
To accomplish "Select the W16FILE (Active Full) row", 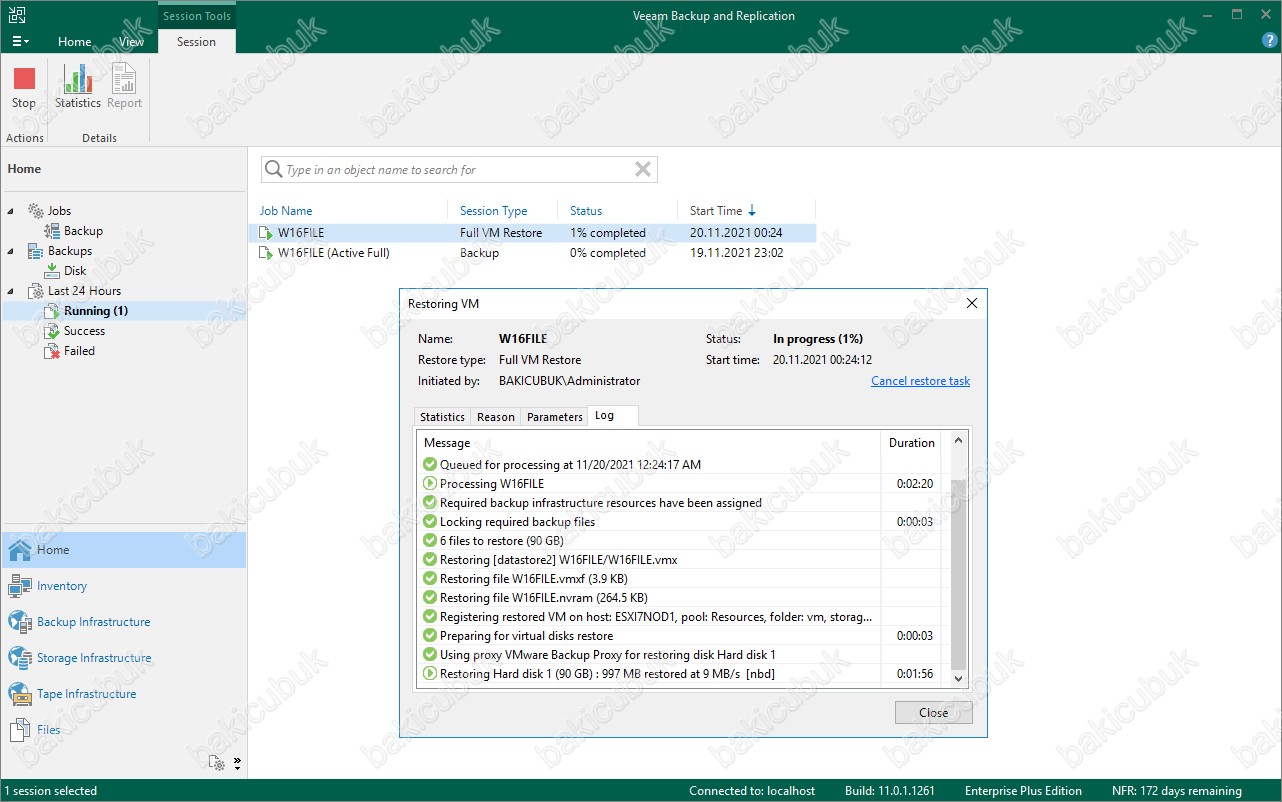I will (x=532, y=253).
